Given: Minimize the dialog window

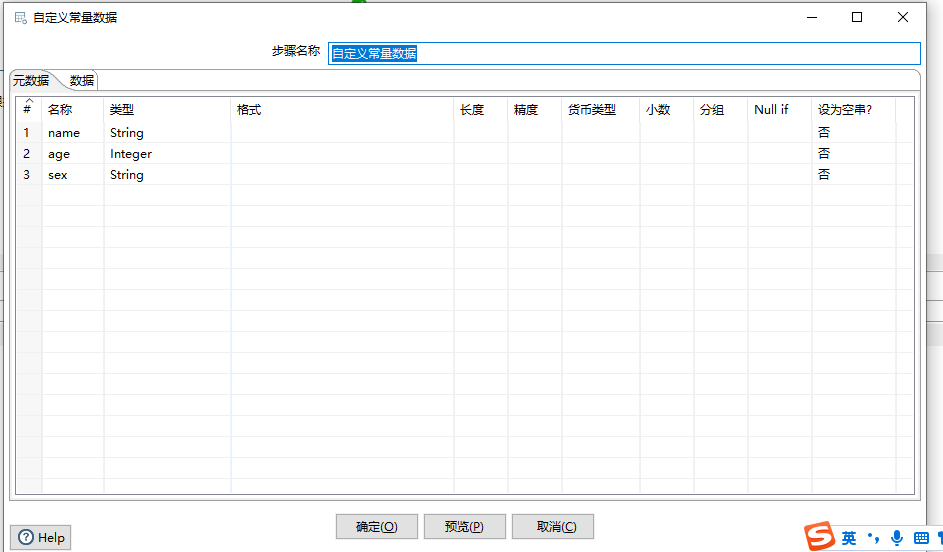Looking at the screenshot, I should pos(811,17).
